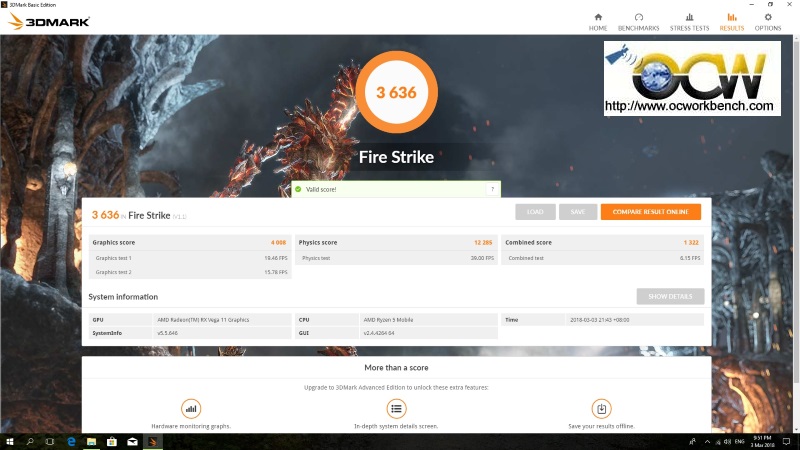
Task: Open the Home section icon
Action: pos(598,17)
